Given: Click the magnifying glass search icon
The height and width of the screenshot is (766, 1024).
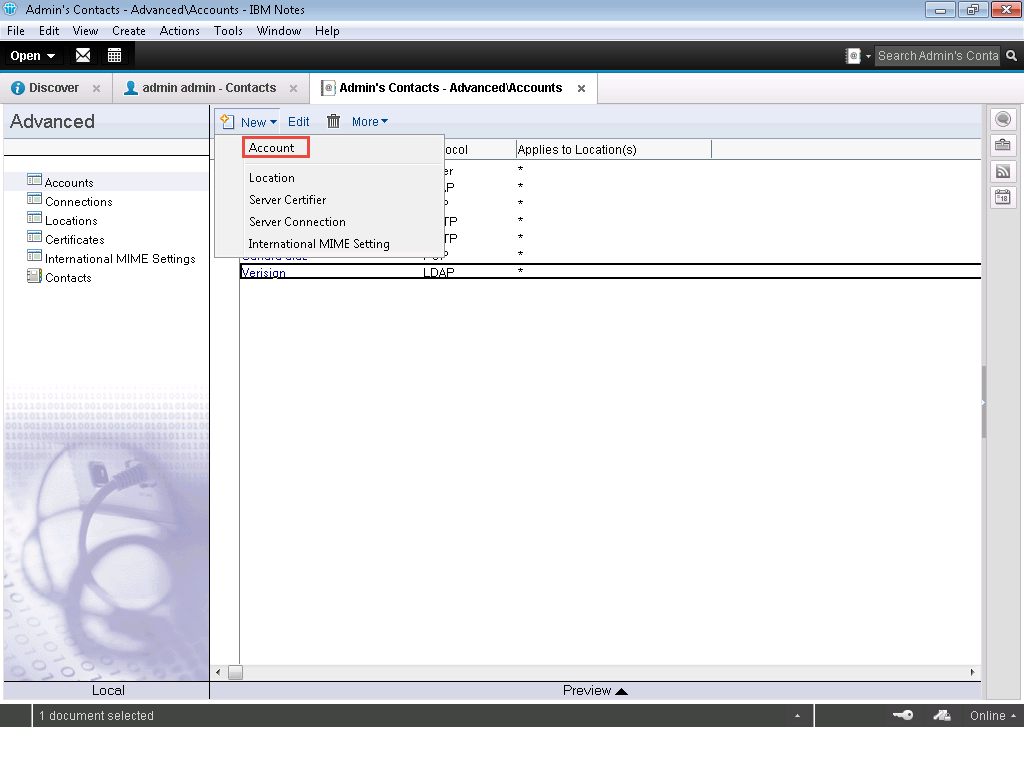Looking at the screenshot, I should (1012, 56).
